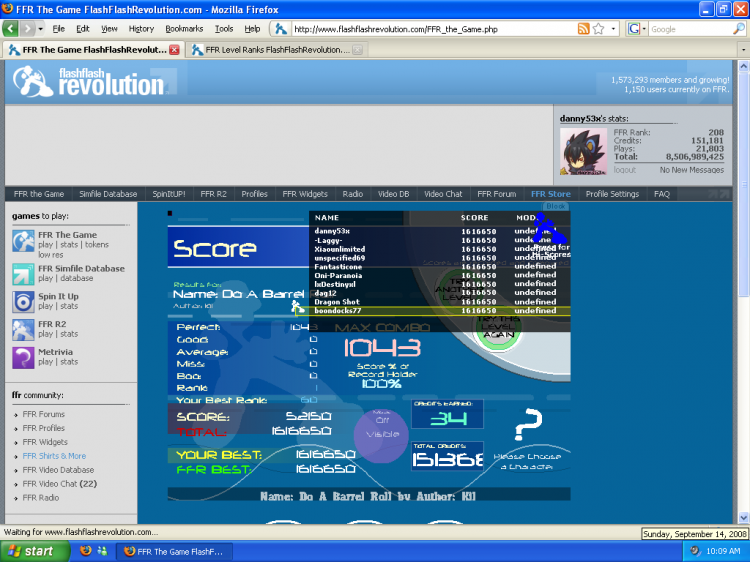Click low res link in sidebar
The image size is (750, 562).
51,254
